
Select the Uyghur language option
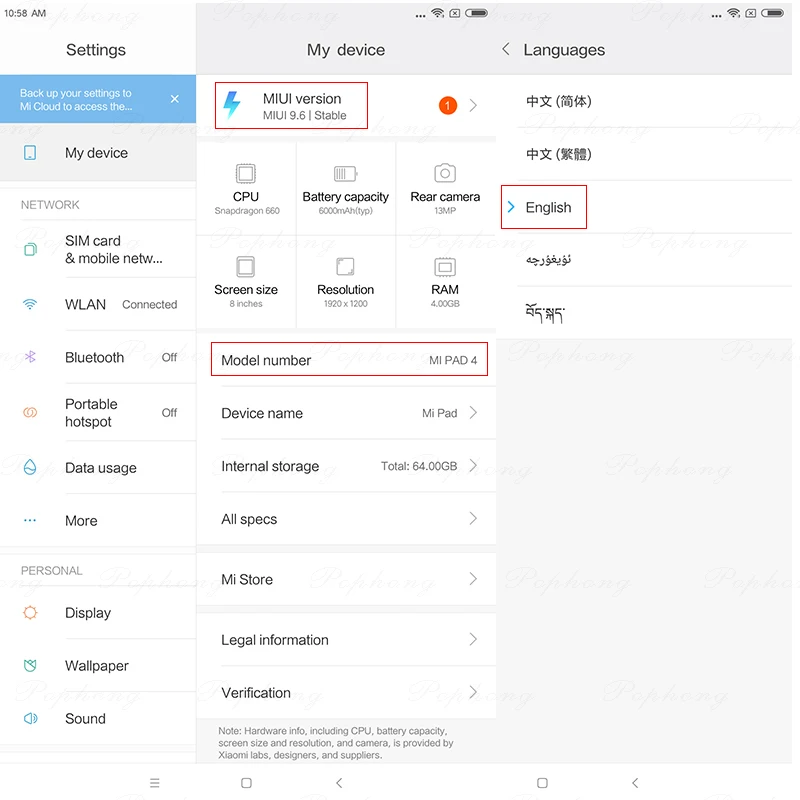point(644,260)
